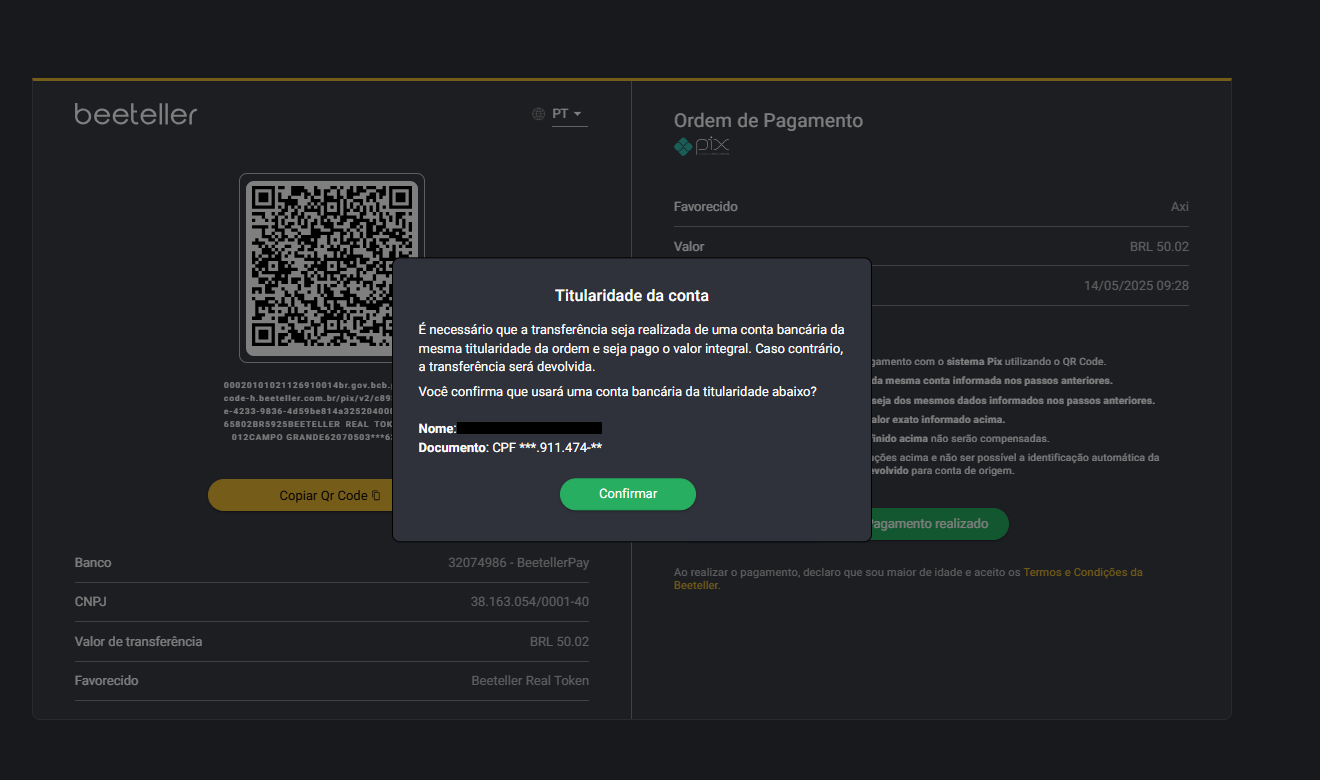Click the beeteller logo
The width and height of the screenshot is (1320, 780).
pos(135,113)
